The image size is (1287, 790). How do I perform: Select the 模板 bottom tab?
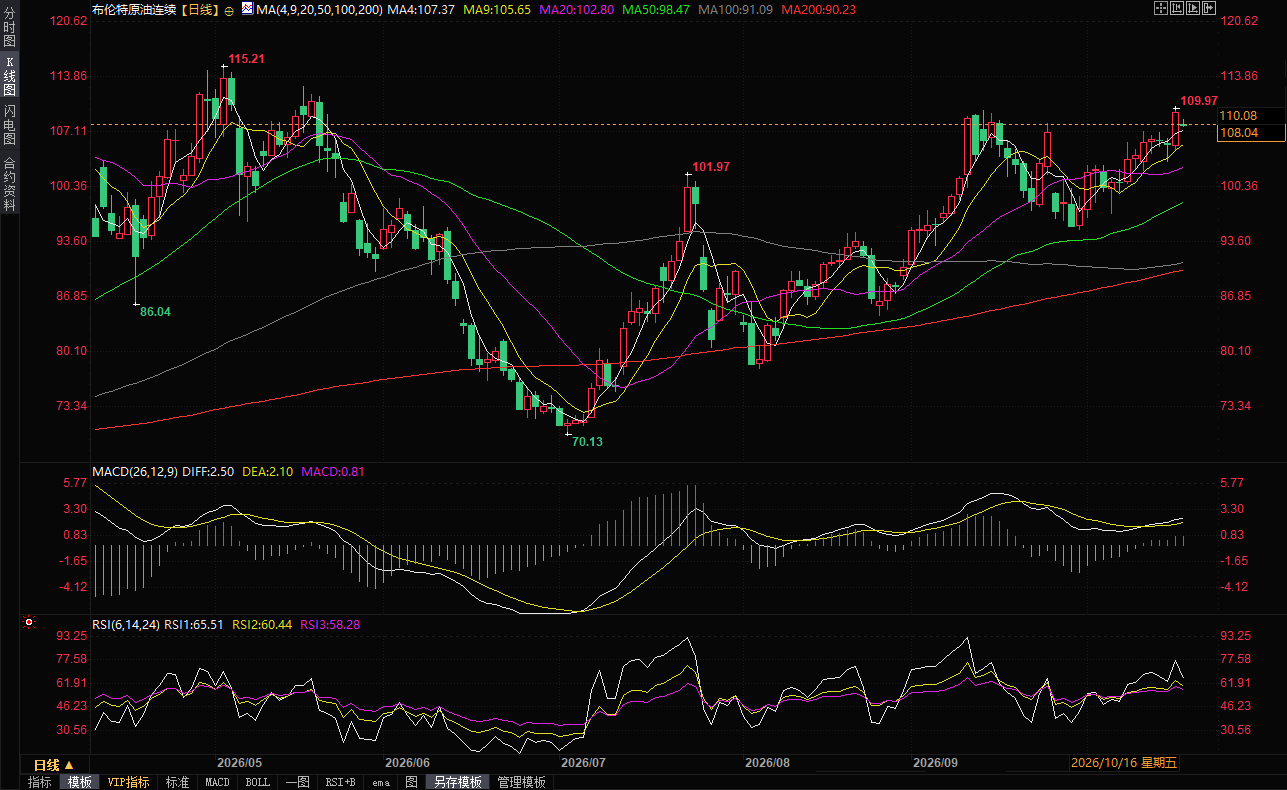(79, 782)
